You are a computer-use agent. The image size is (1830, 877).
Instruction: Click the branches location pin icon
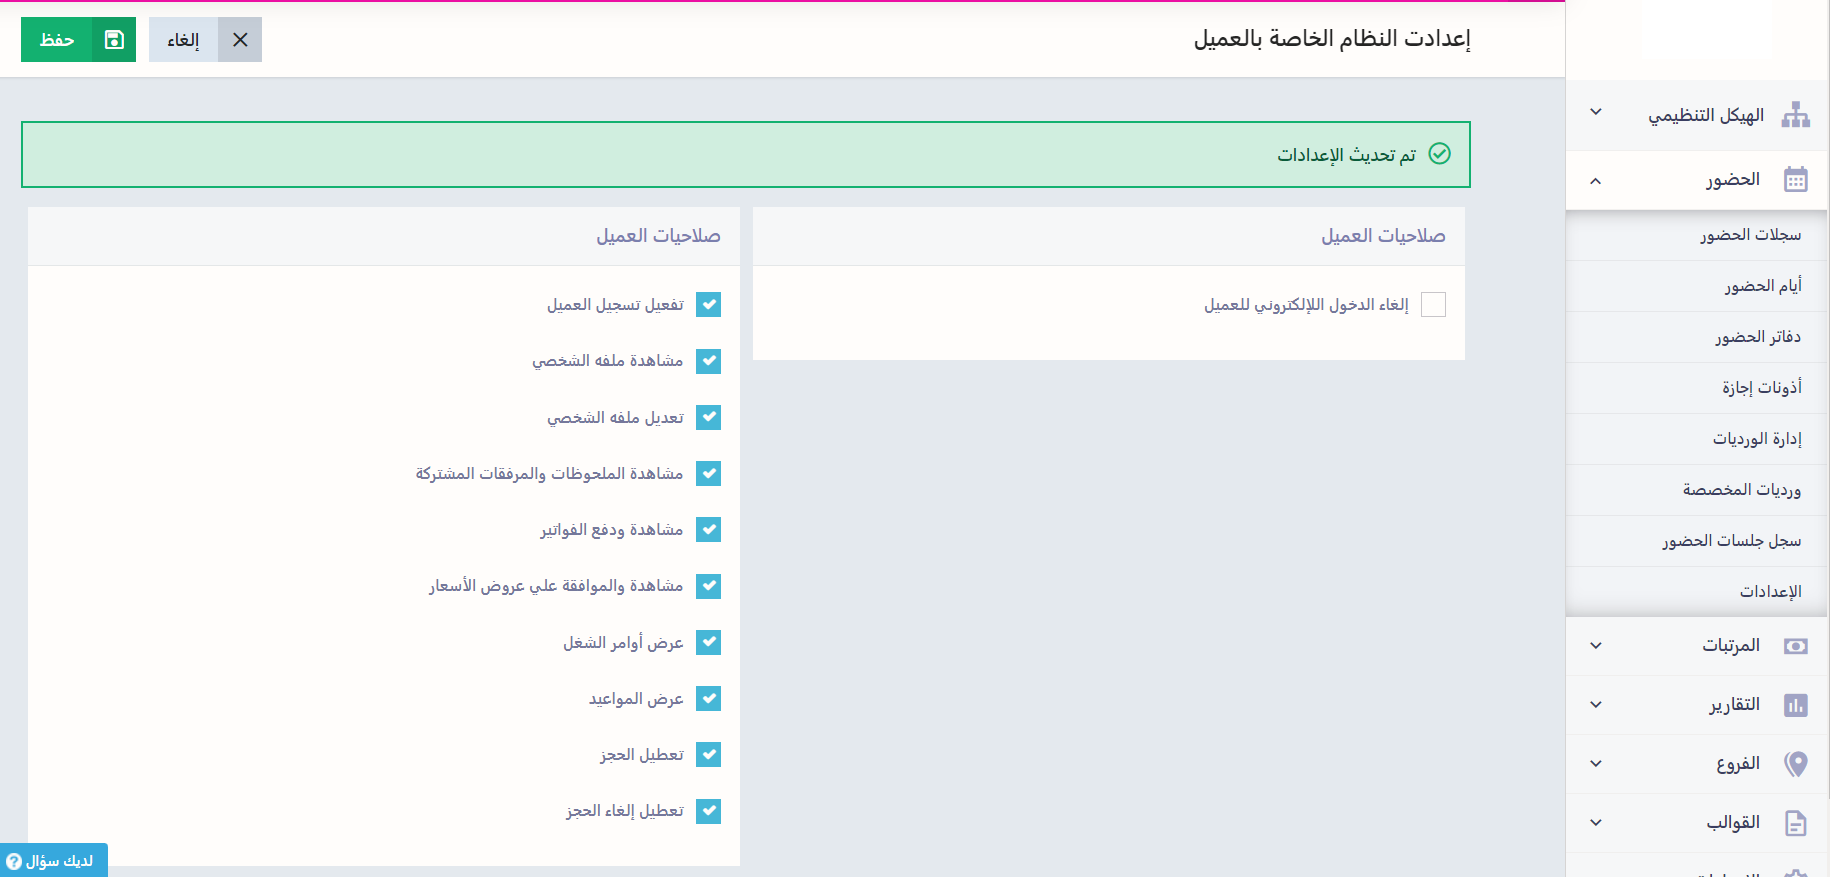pos(1796,764)
